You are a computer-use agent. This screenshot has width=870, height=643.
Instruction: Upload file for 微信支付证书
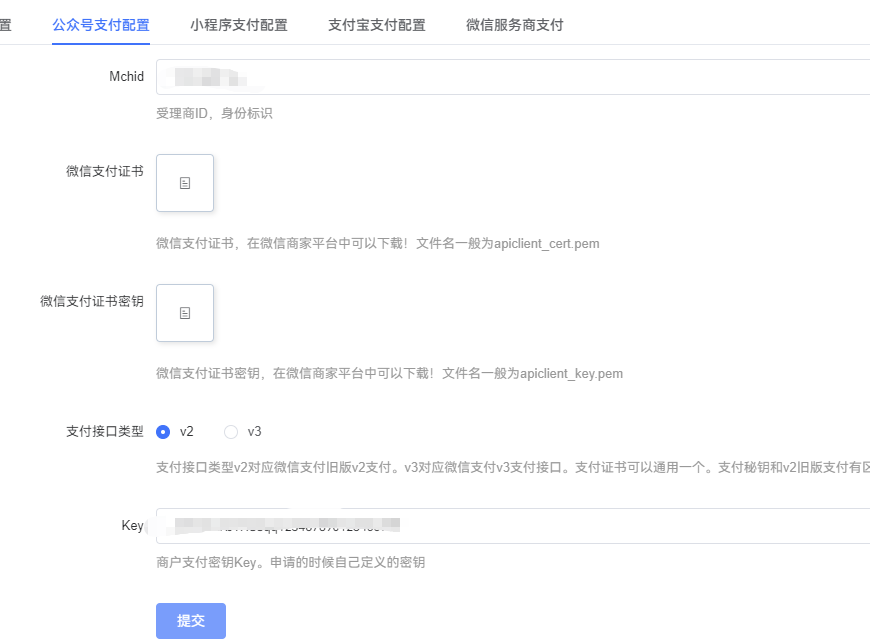pos(185,183)
